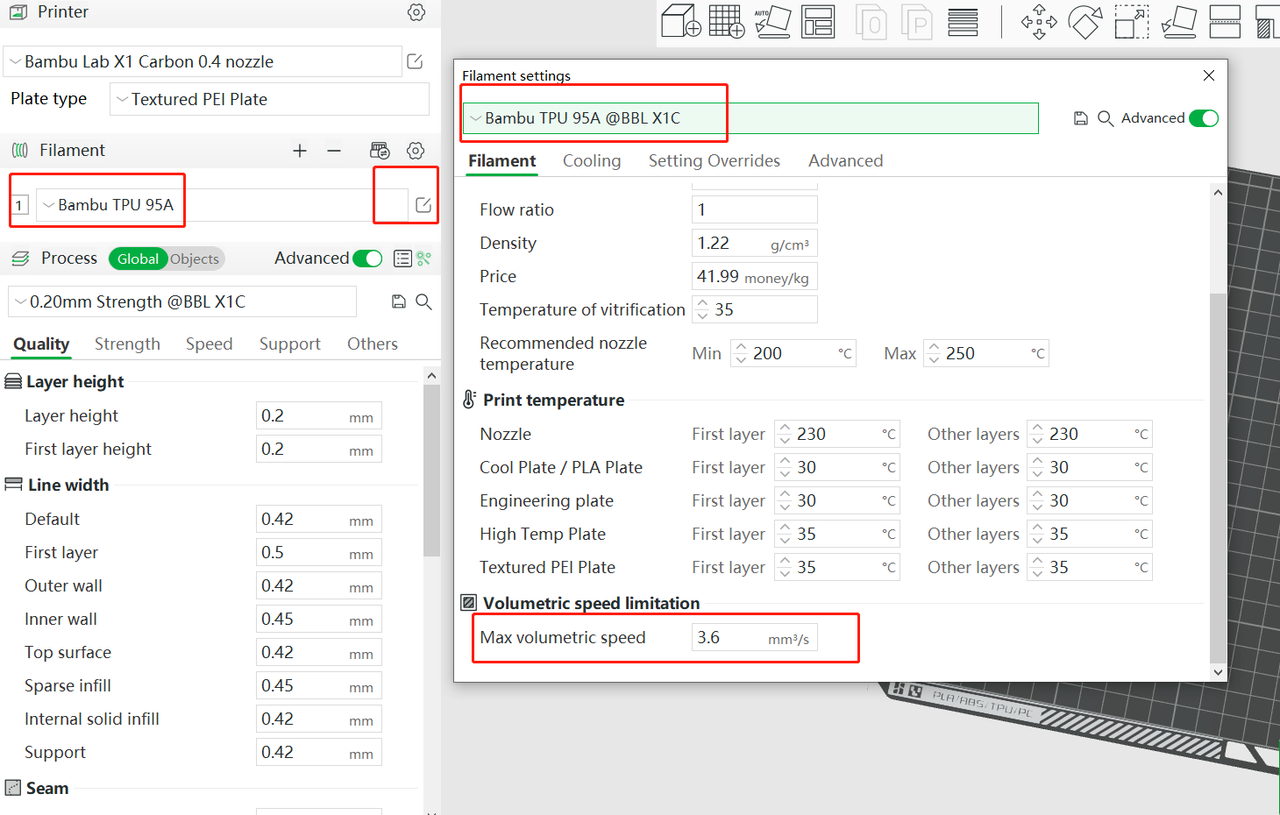Click the Sparse infill line width field
The height and width of the screenshot is (815, 1280).
click(x=318, y=686)
